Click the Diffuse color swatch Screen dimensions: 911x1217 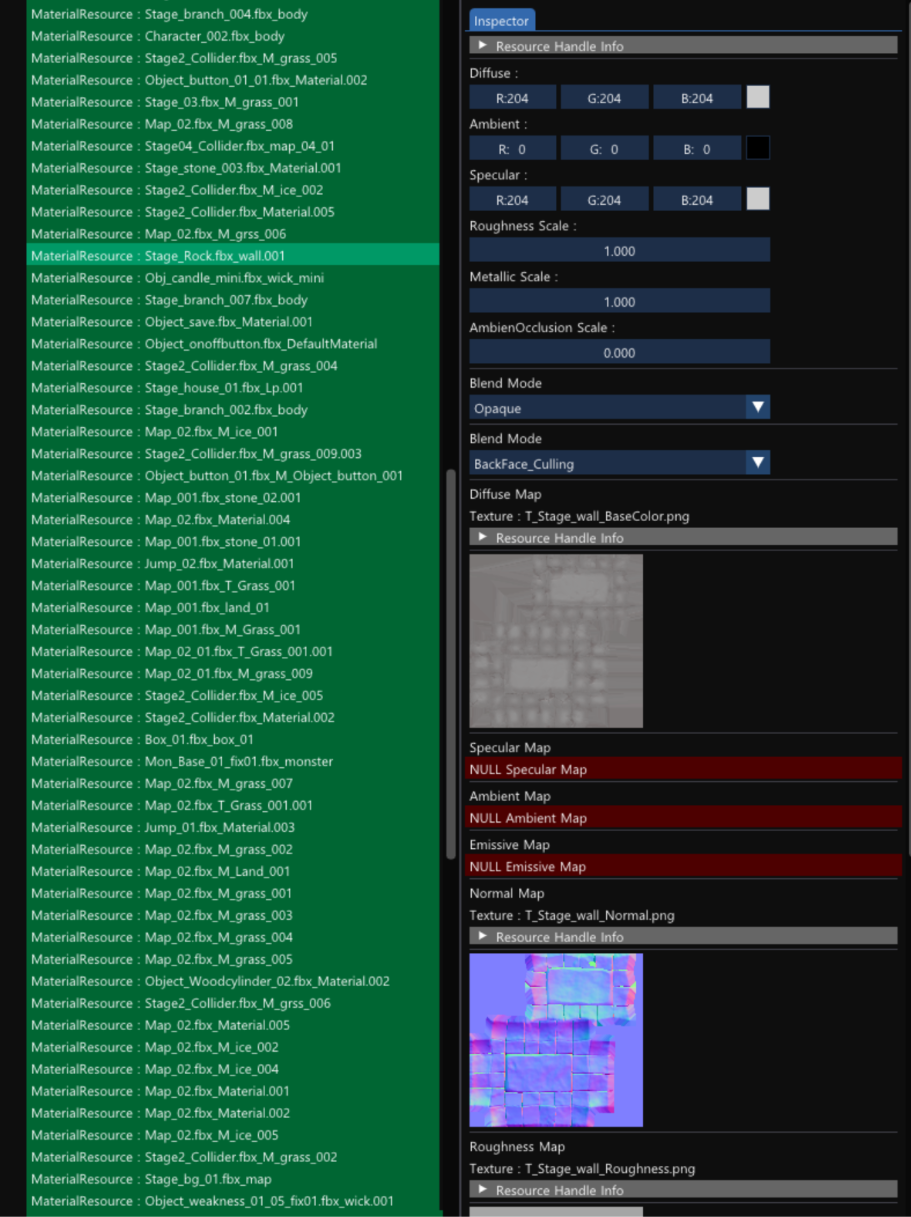point(758,97)
